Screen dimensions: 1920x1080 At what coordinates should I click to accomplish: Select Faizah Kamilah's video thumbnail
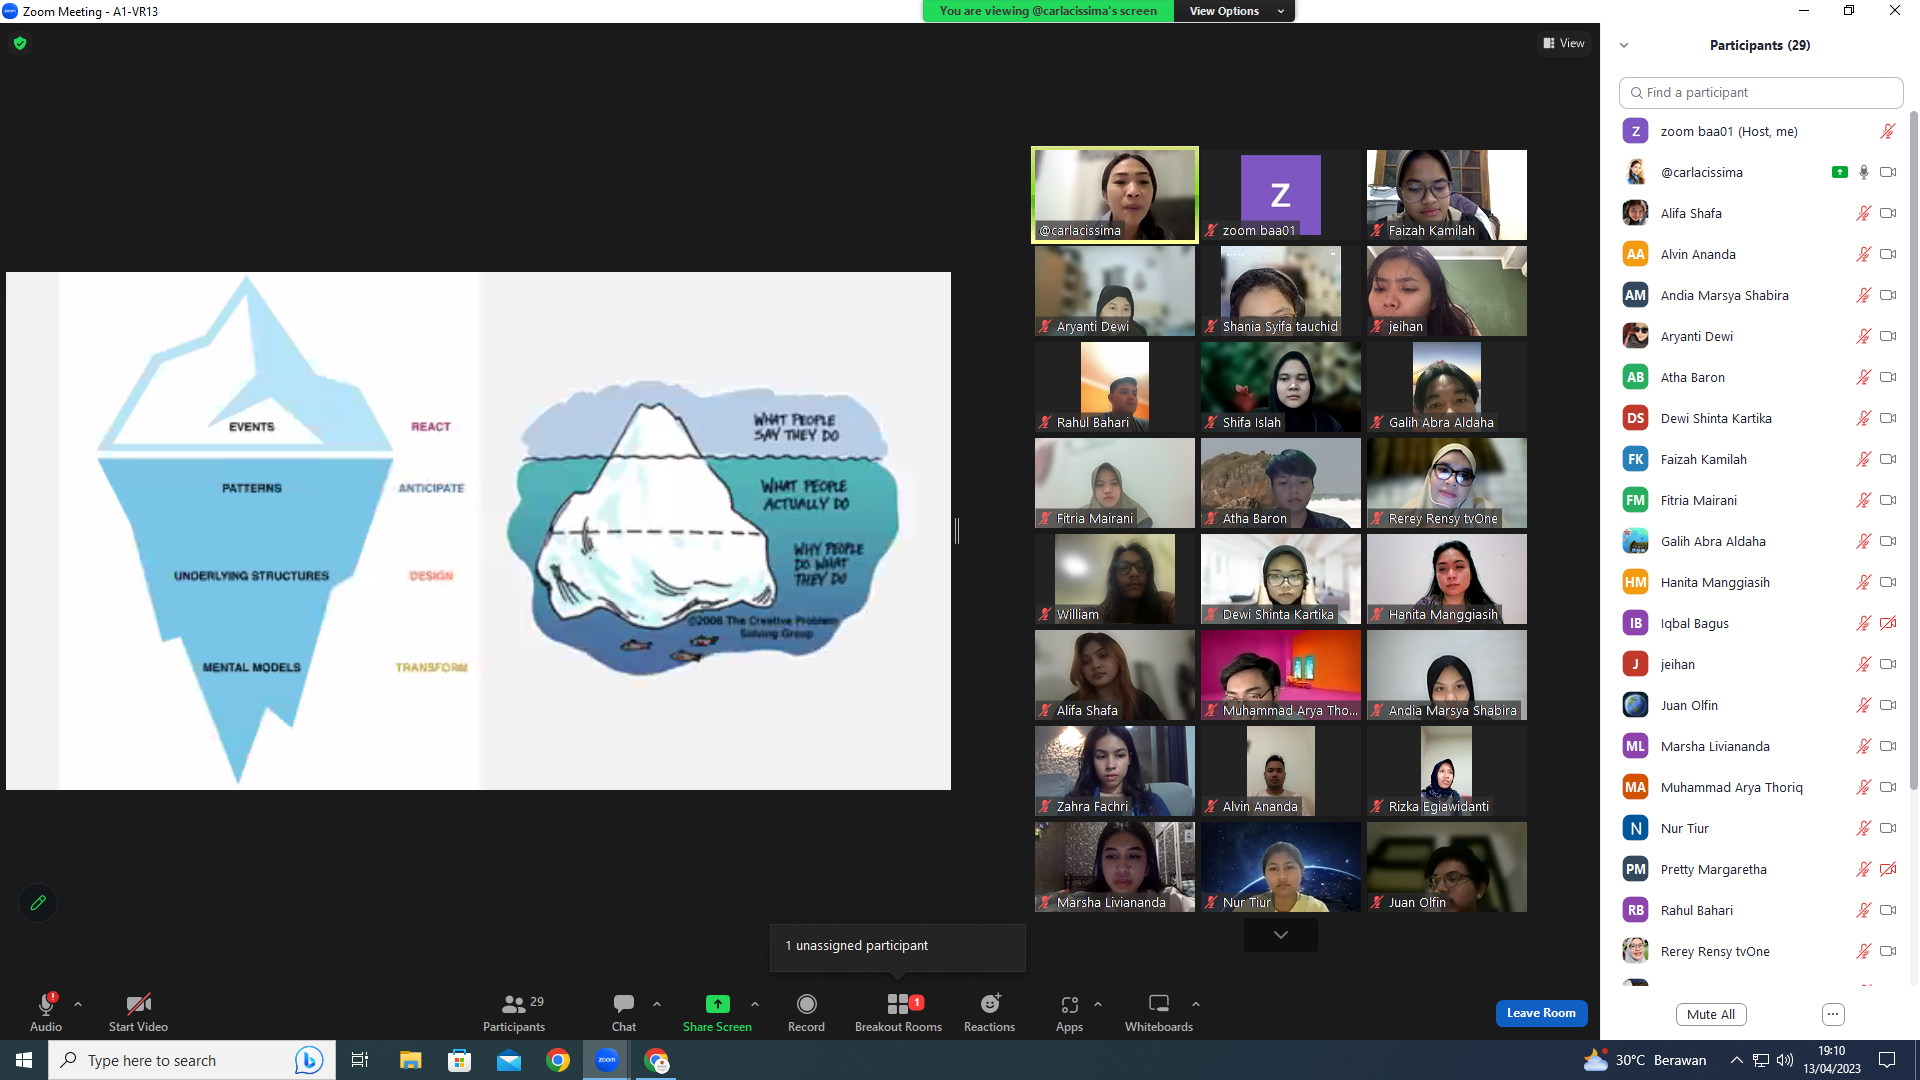1447,195
